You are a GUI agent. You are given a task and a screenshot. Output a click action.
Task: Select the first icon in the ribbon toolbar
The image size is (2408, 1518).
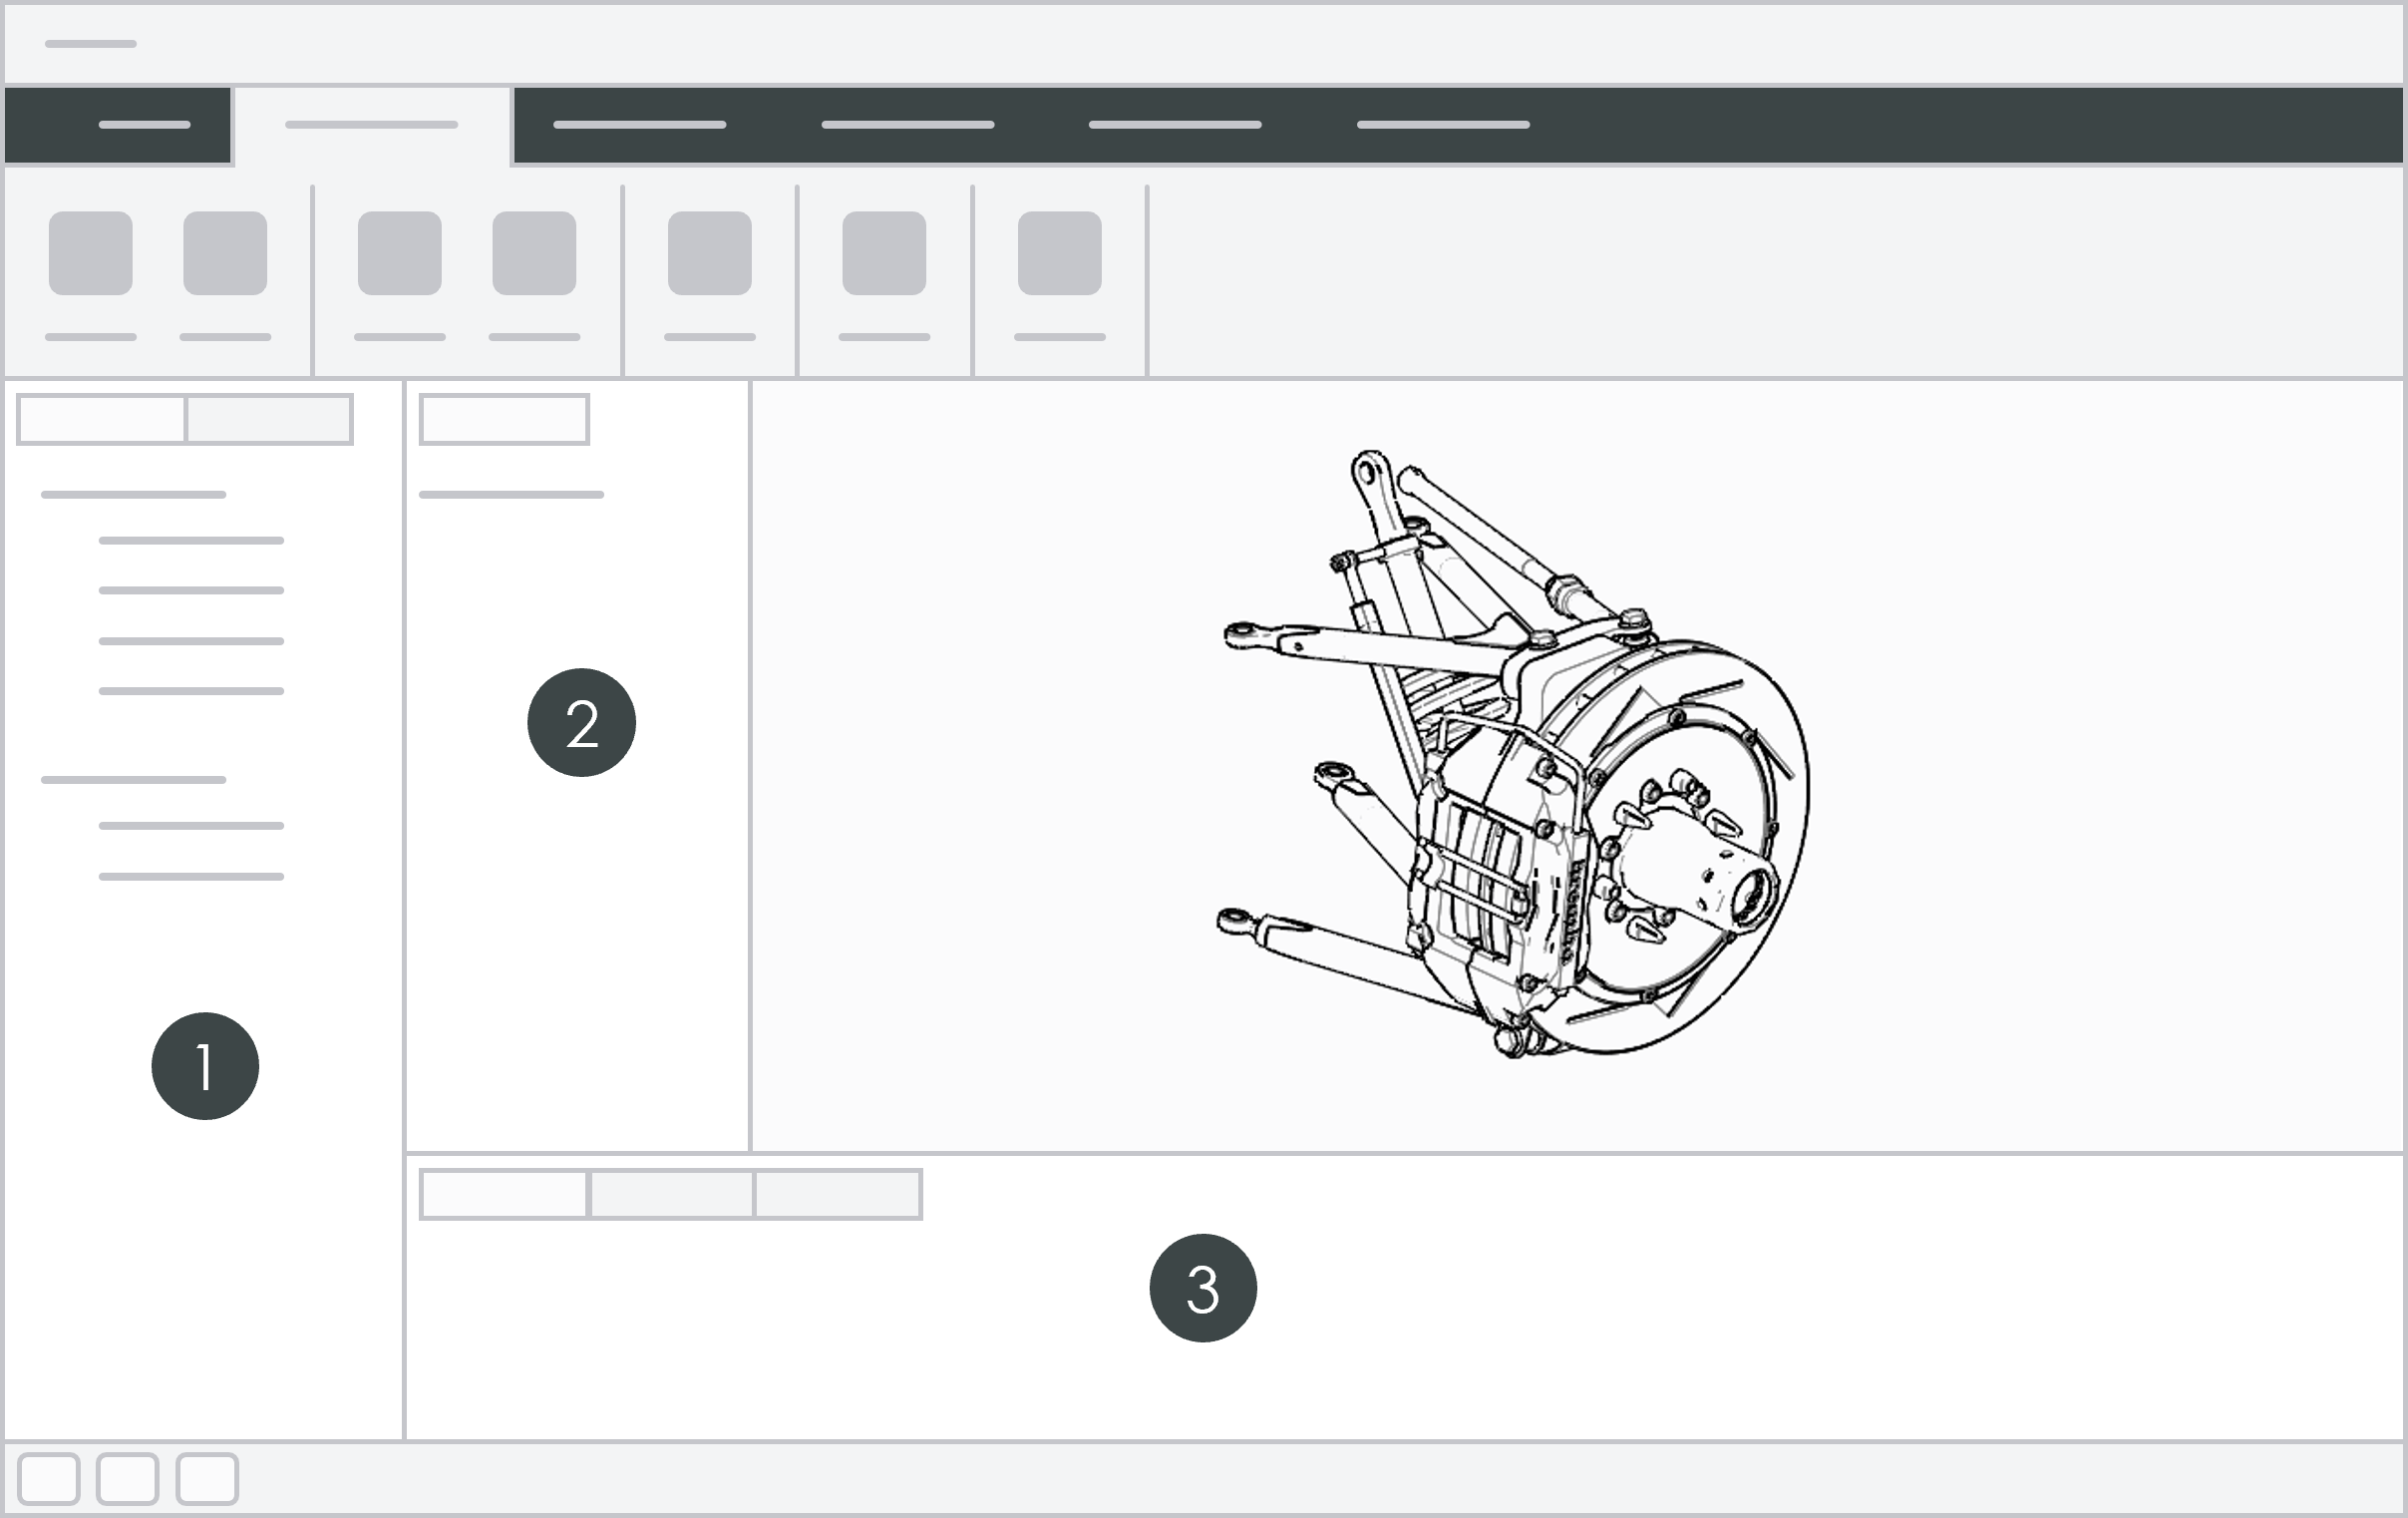(91, 253)
